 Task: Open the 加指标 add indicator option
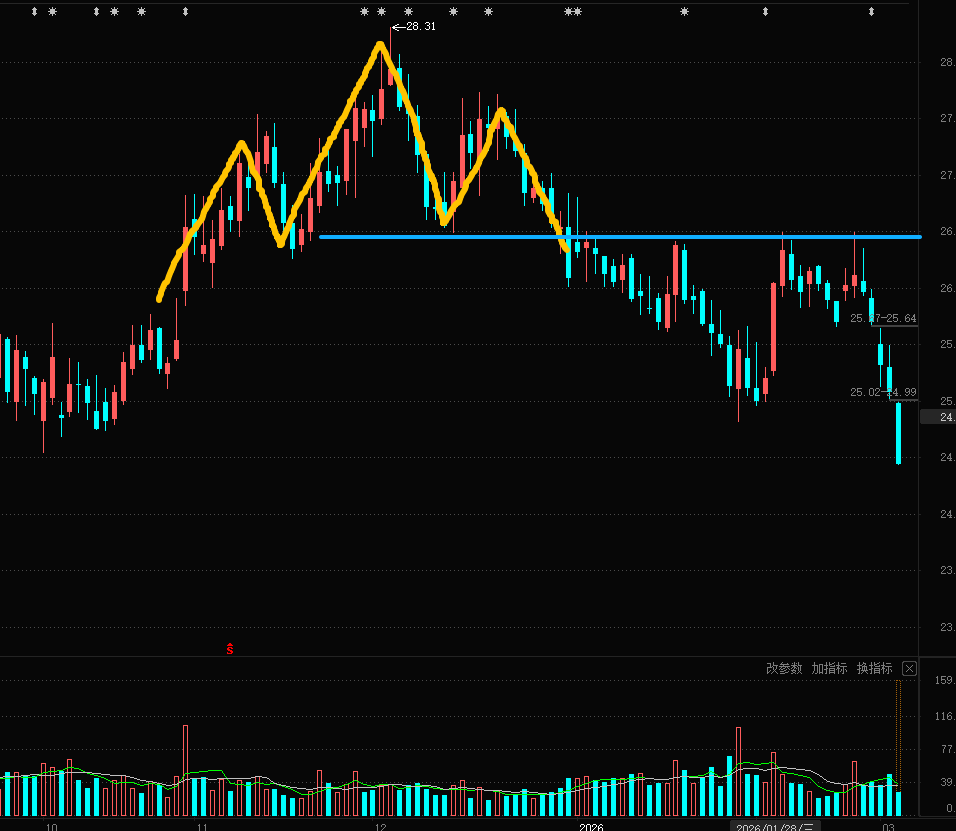coord(829,668)
